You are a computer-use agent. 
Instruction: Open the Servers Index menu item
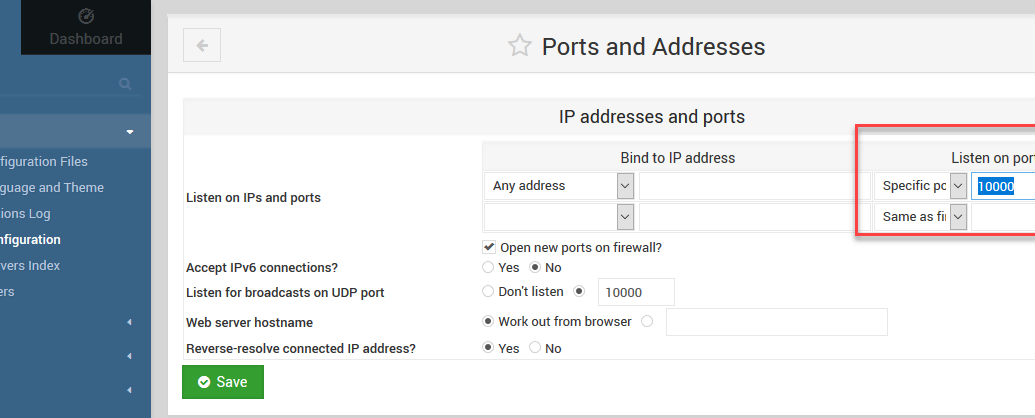[32, 266]
